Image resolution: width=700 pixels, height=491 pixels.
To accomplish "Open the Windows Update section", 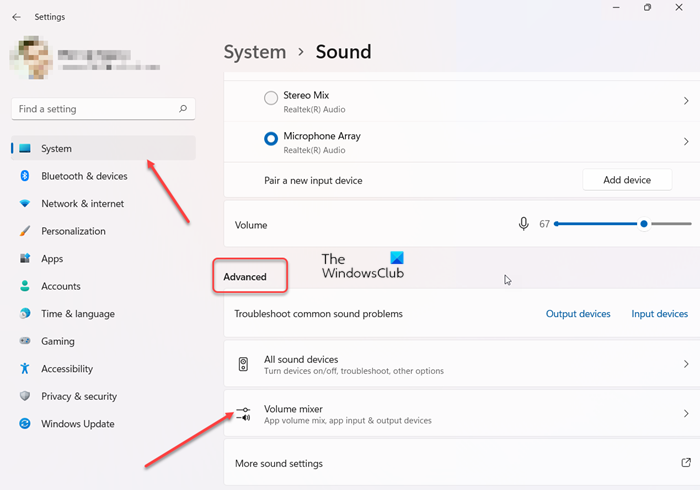I will [x=77, y=424].
